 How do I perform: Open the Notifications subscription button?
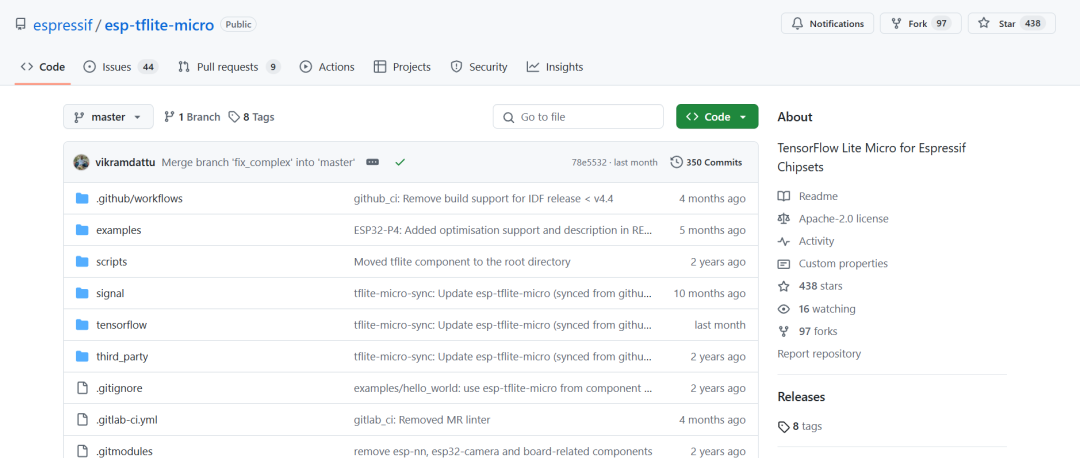(x=827, y=23)
